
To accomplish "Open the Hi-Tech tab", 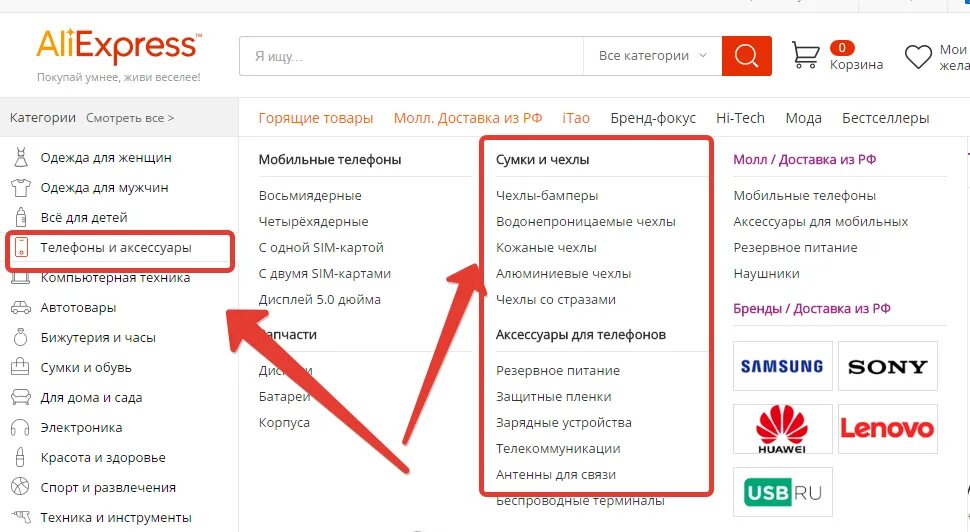I will coord(740,118).
